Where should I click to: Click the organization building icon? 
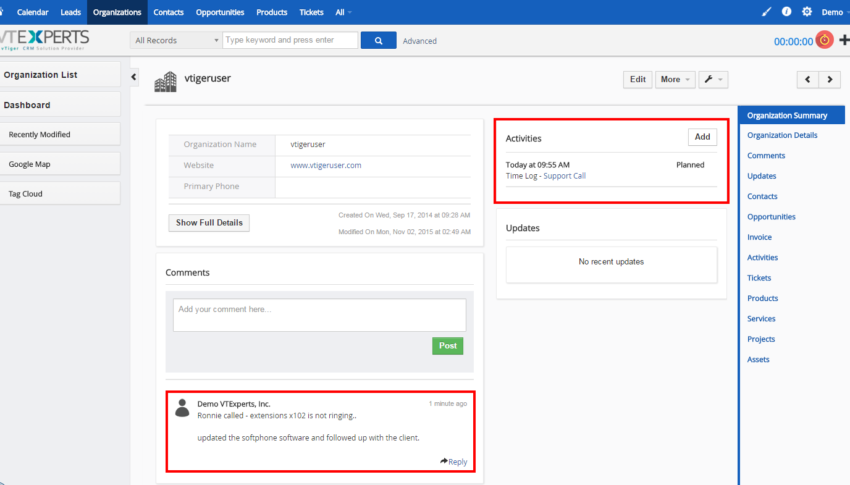pyautogui.click(x=165, y=82)
